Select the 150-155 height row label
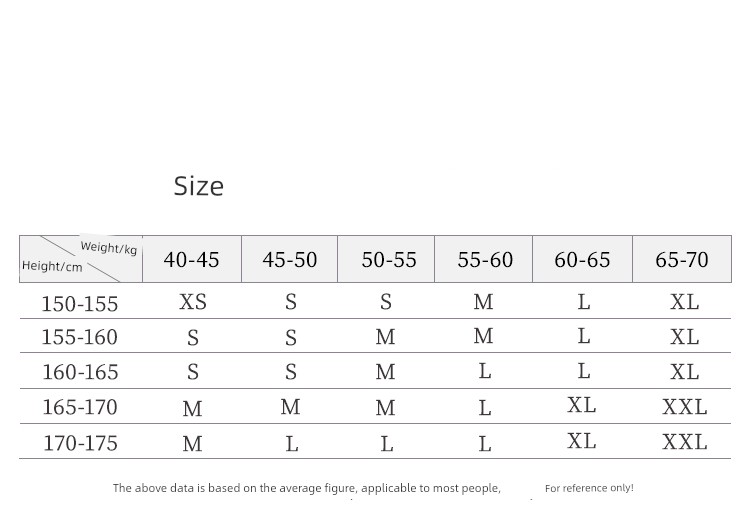Viewport: 750px width, 526px height. (x=79, y=304)
